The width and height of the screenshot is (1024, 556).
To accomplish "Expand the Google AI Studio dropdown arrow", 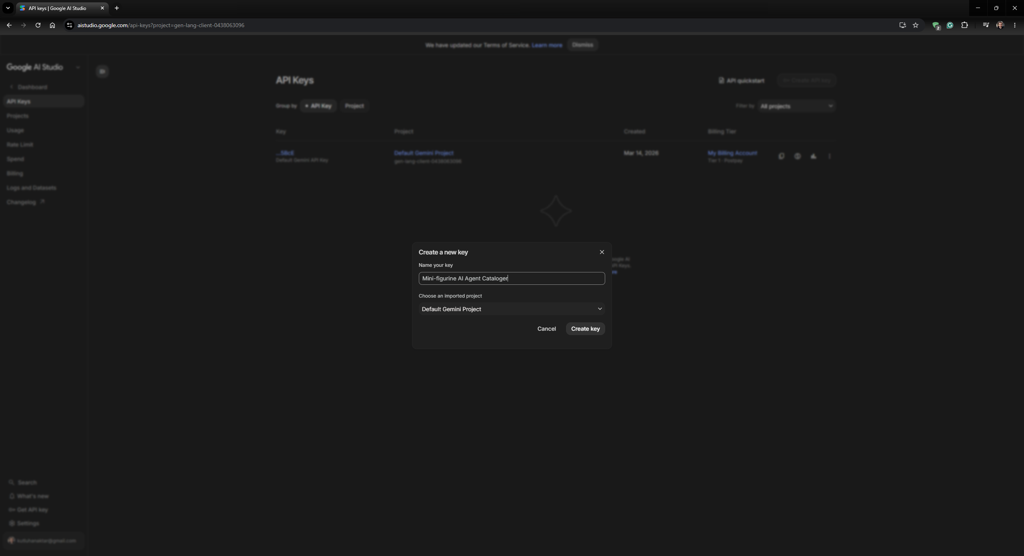I will (x=78, y=67).
